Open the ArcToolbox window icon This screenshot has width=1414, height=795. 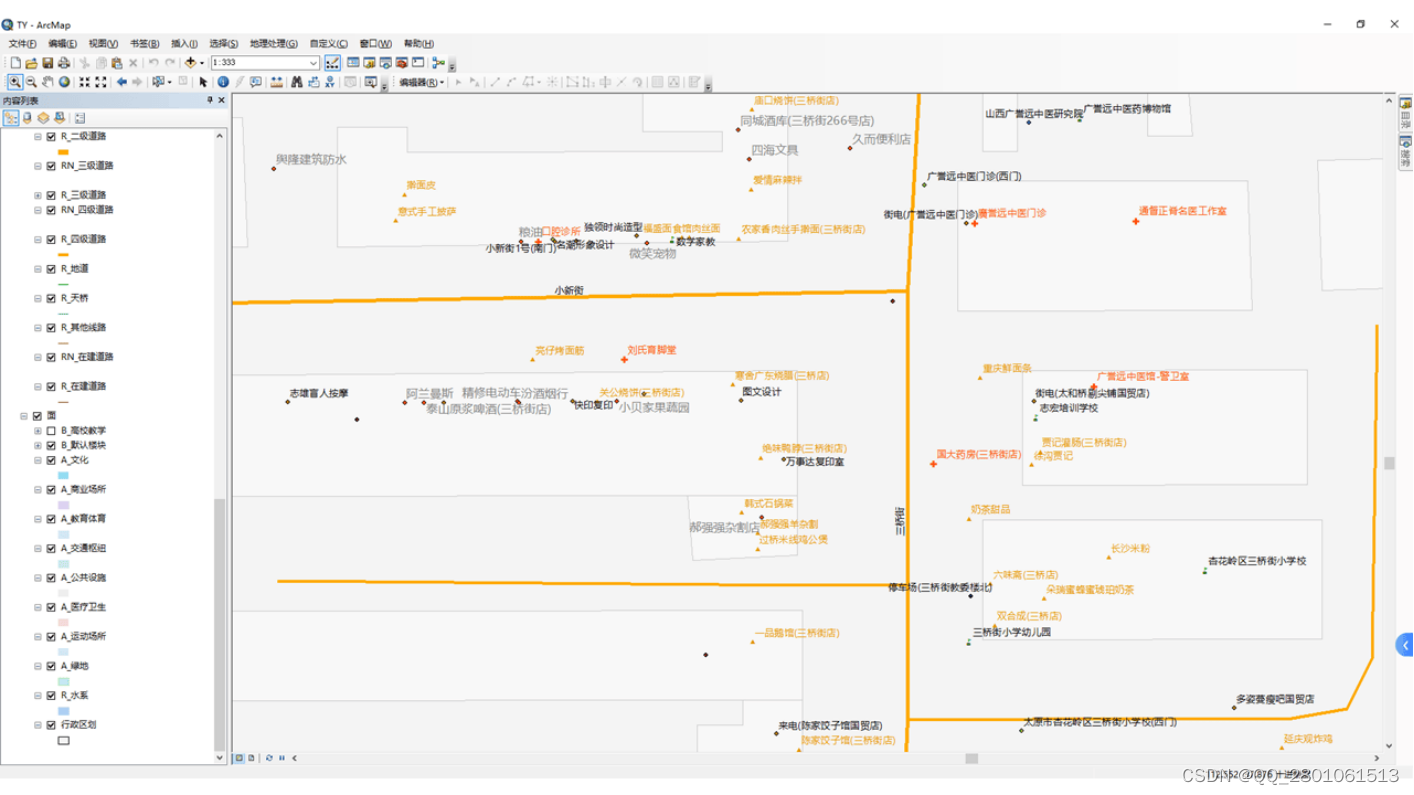click(x=402, y=63)
